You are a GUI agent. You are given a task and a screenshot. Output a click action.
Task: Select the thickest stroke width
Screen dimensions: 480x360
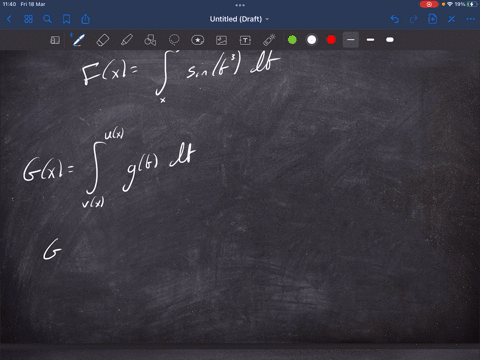390,40
